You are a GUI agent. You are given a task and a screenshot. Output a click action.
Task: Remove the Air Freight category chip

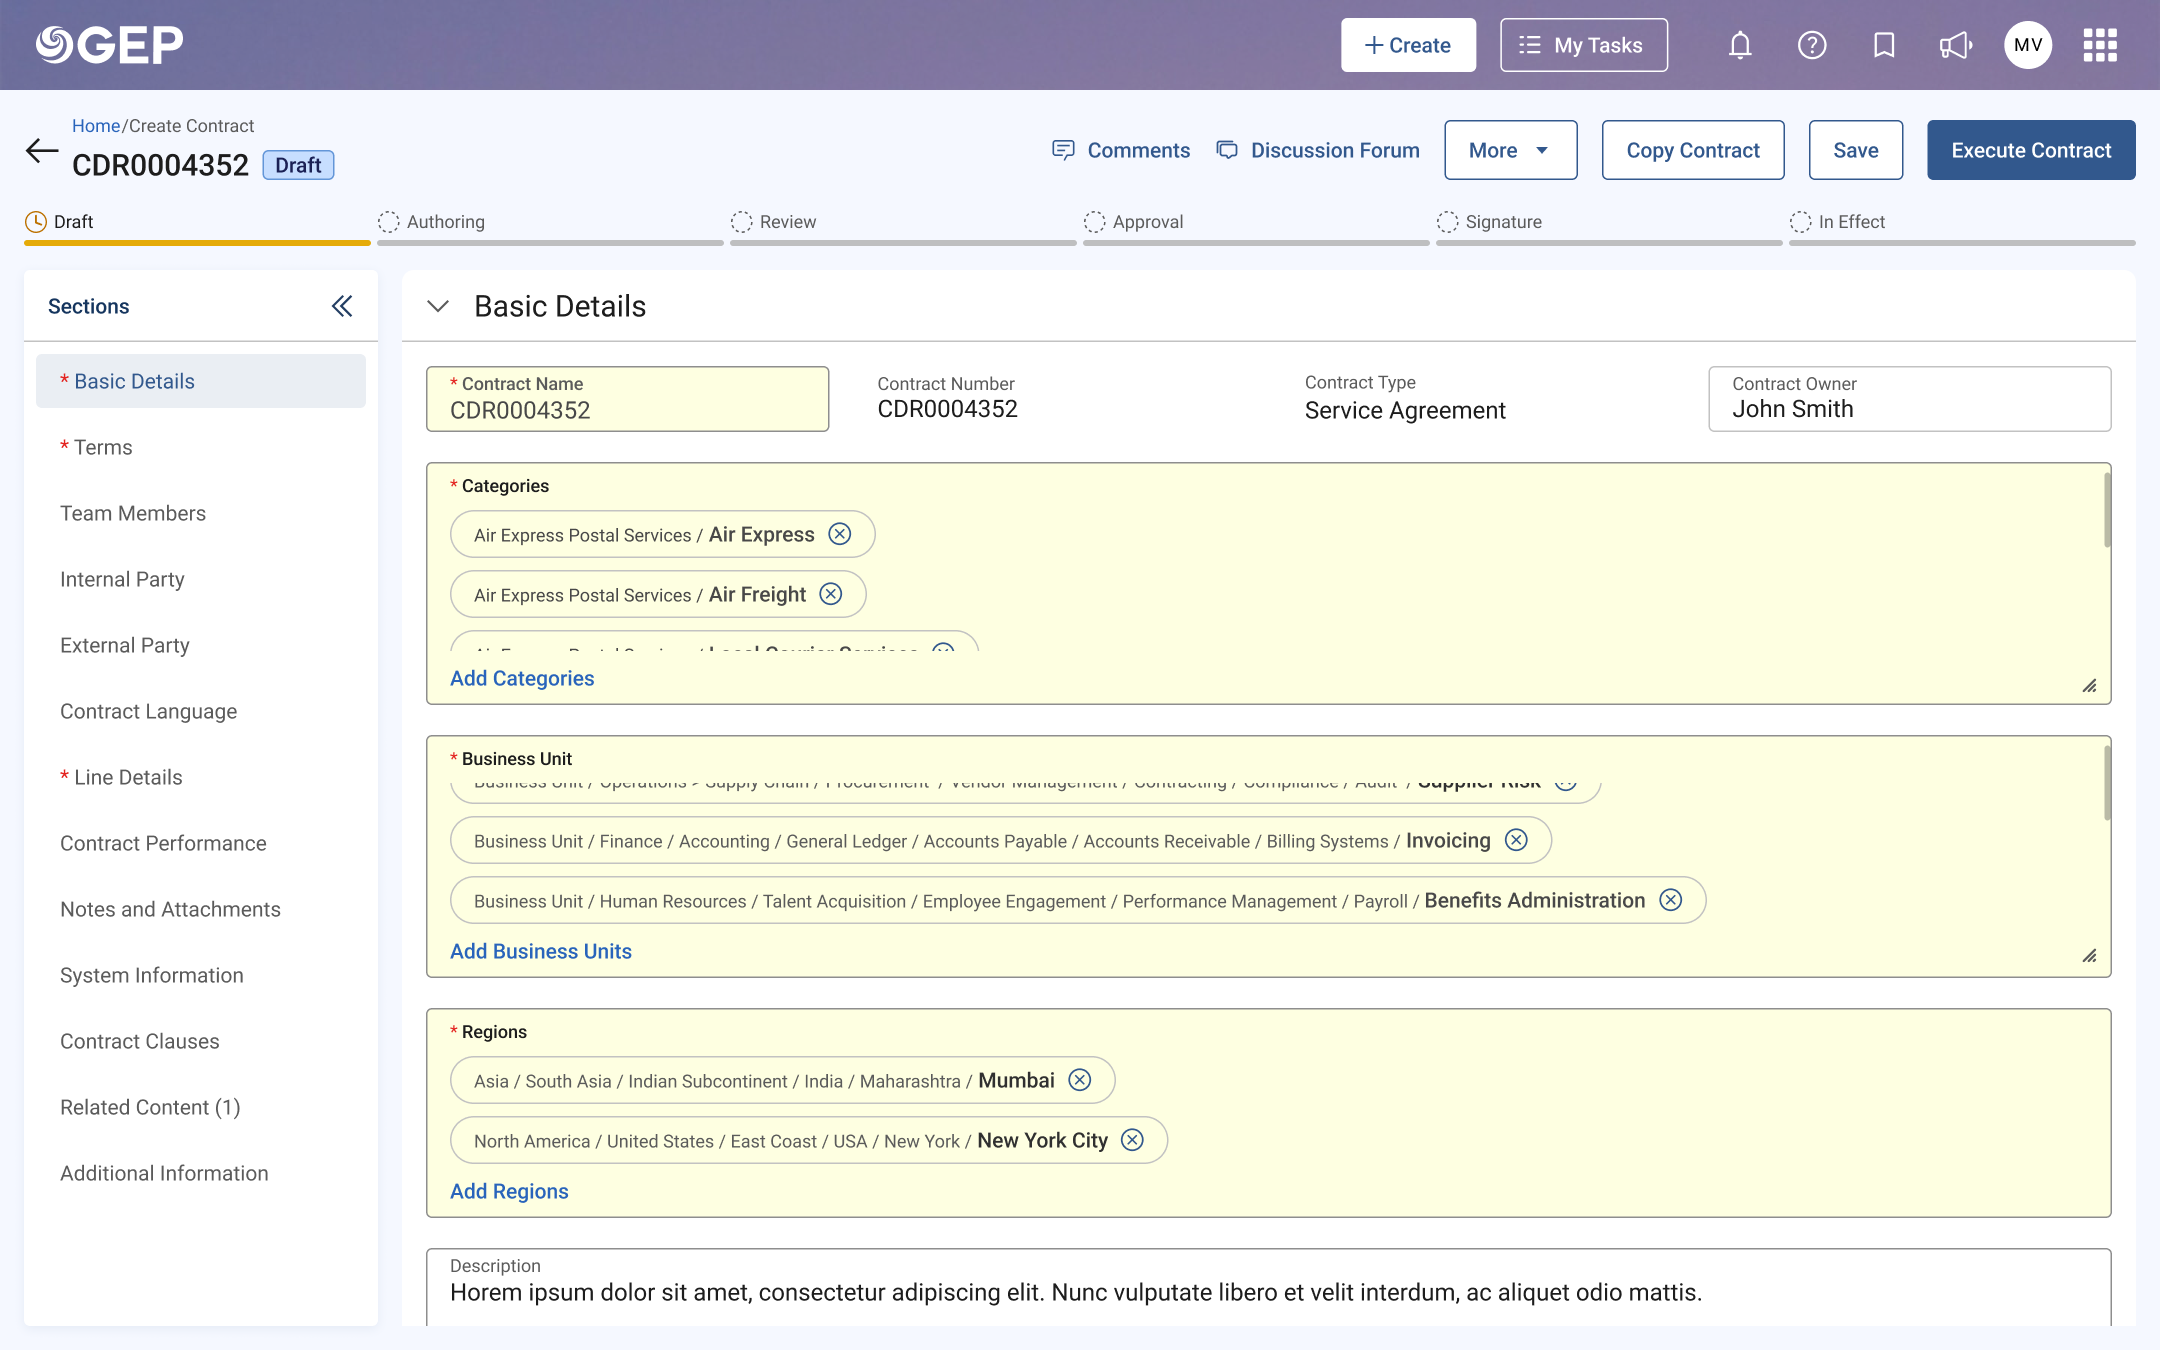[x=831, y=594]
